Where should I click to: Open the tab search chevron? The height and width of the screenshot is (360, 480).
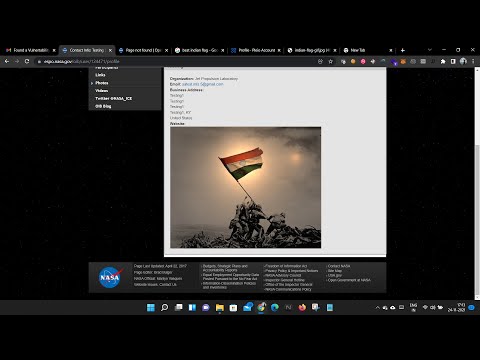430,50
